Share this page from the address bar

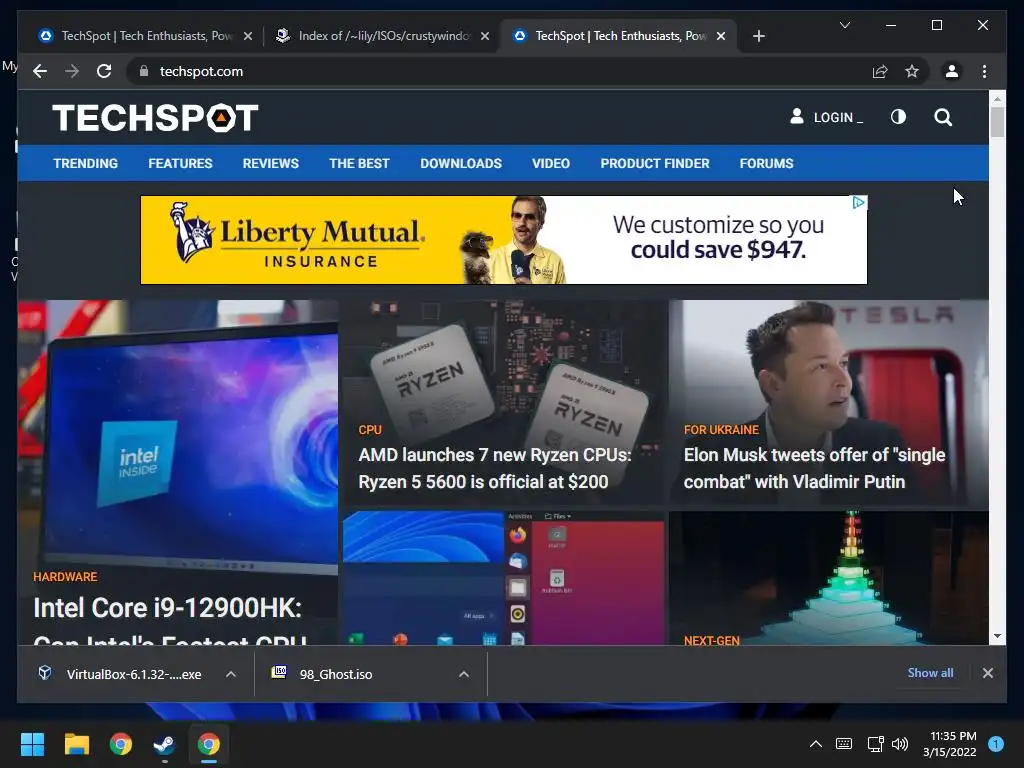tap(880, 71)
